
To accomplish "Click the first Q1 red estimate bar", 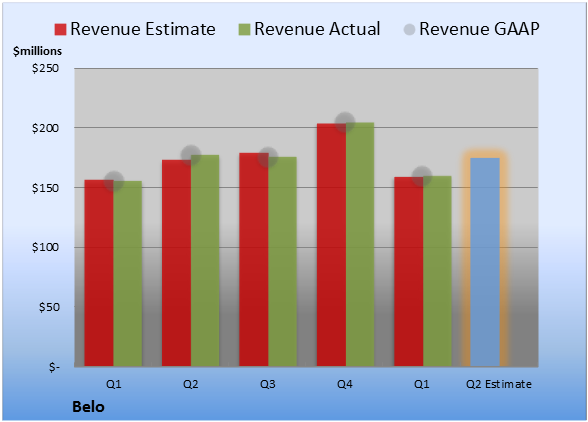I will pos(99,273).
